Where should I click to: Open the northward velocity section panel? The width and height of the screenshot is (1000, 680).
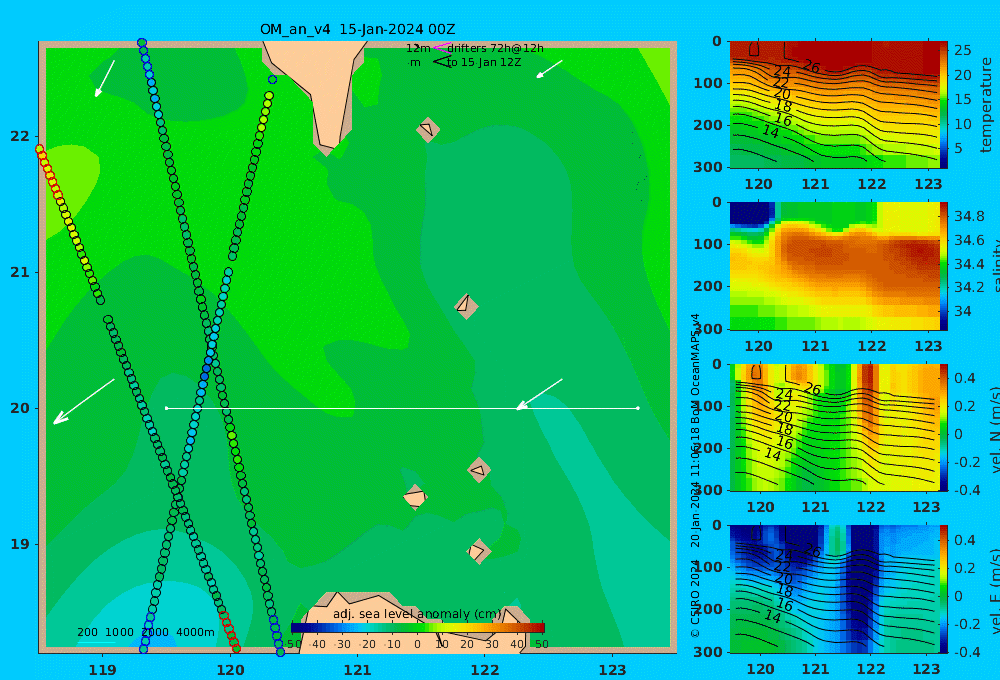click(x=833, y=427)
